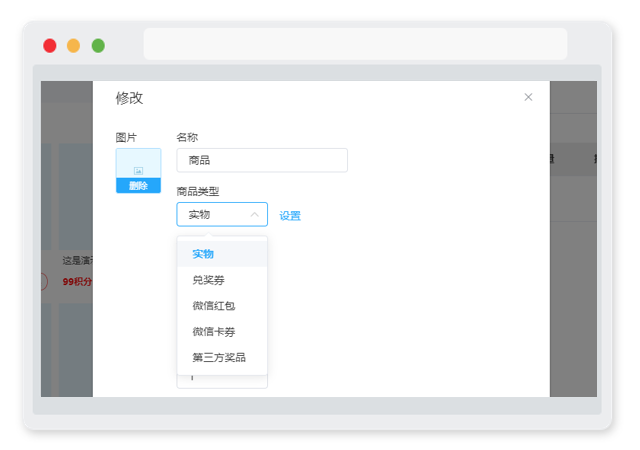The image size is (640, 450).
Task: Select 实物 in the dropdown list
Action: click(222, 254)
